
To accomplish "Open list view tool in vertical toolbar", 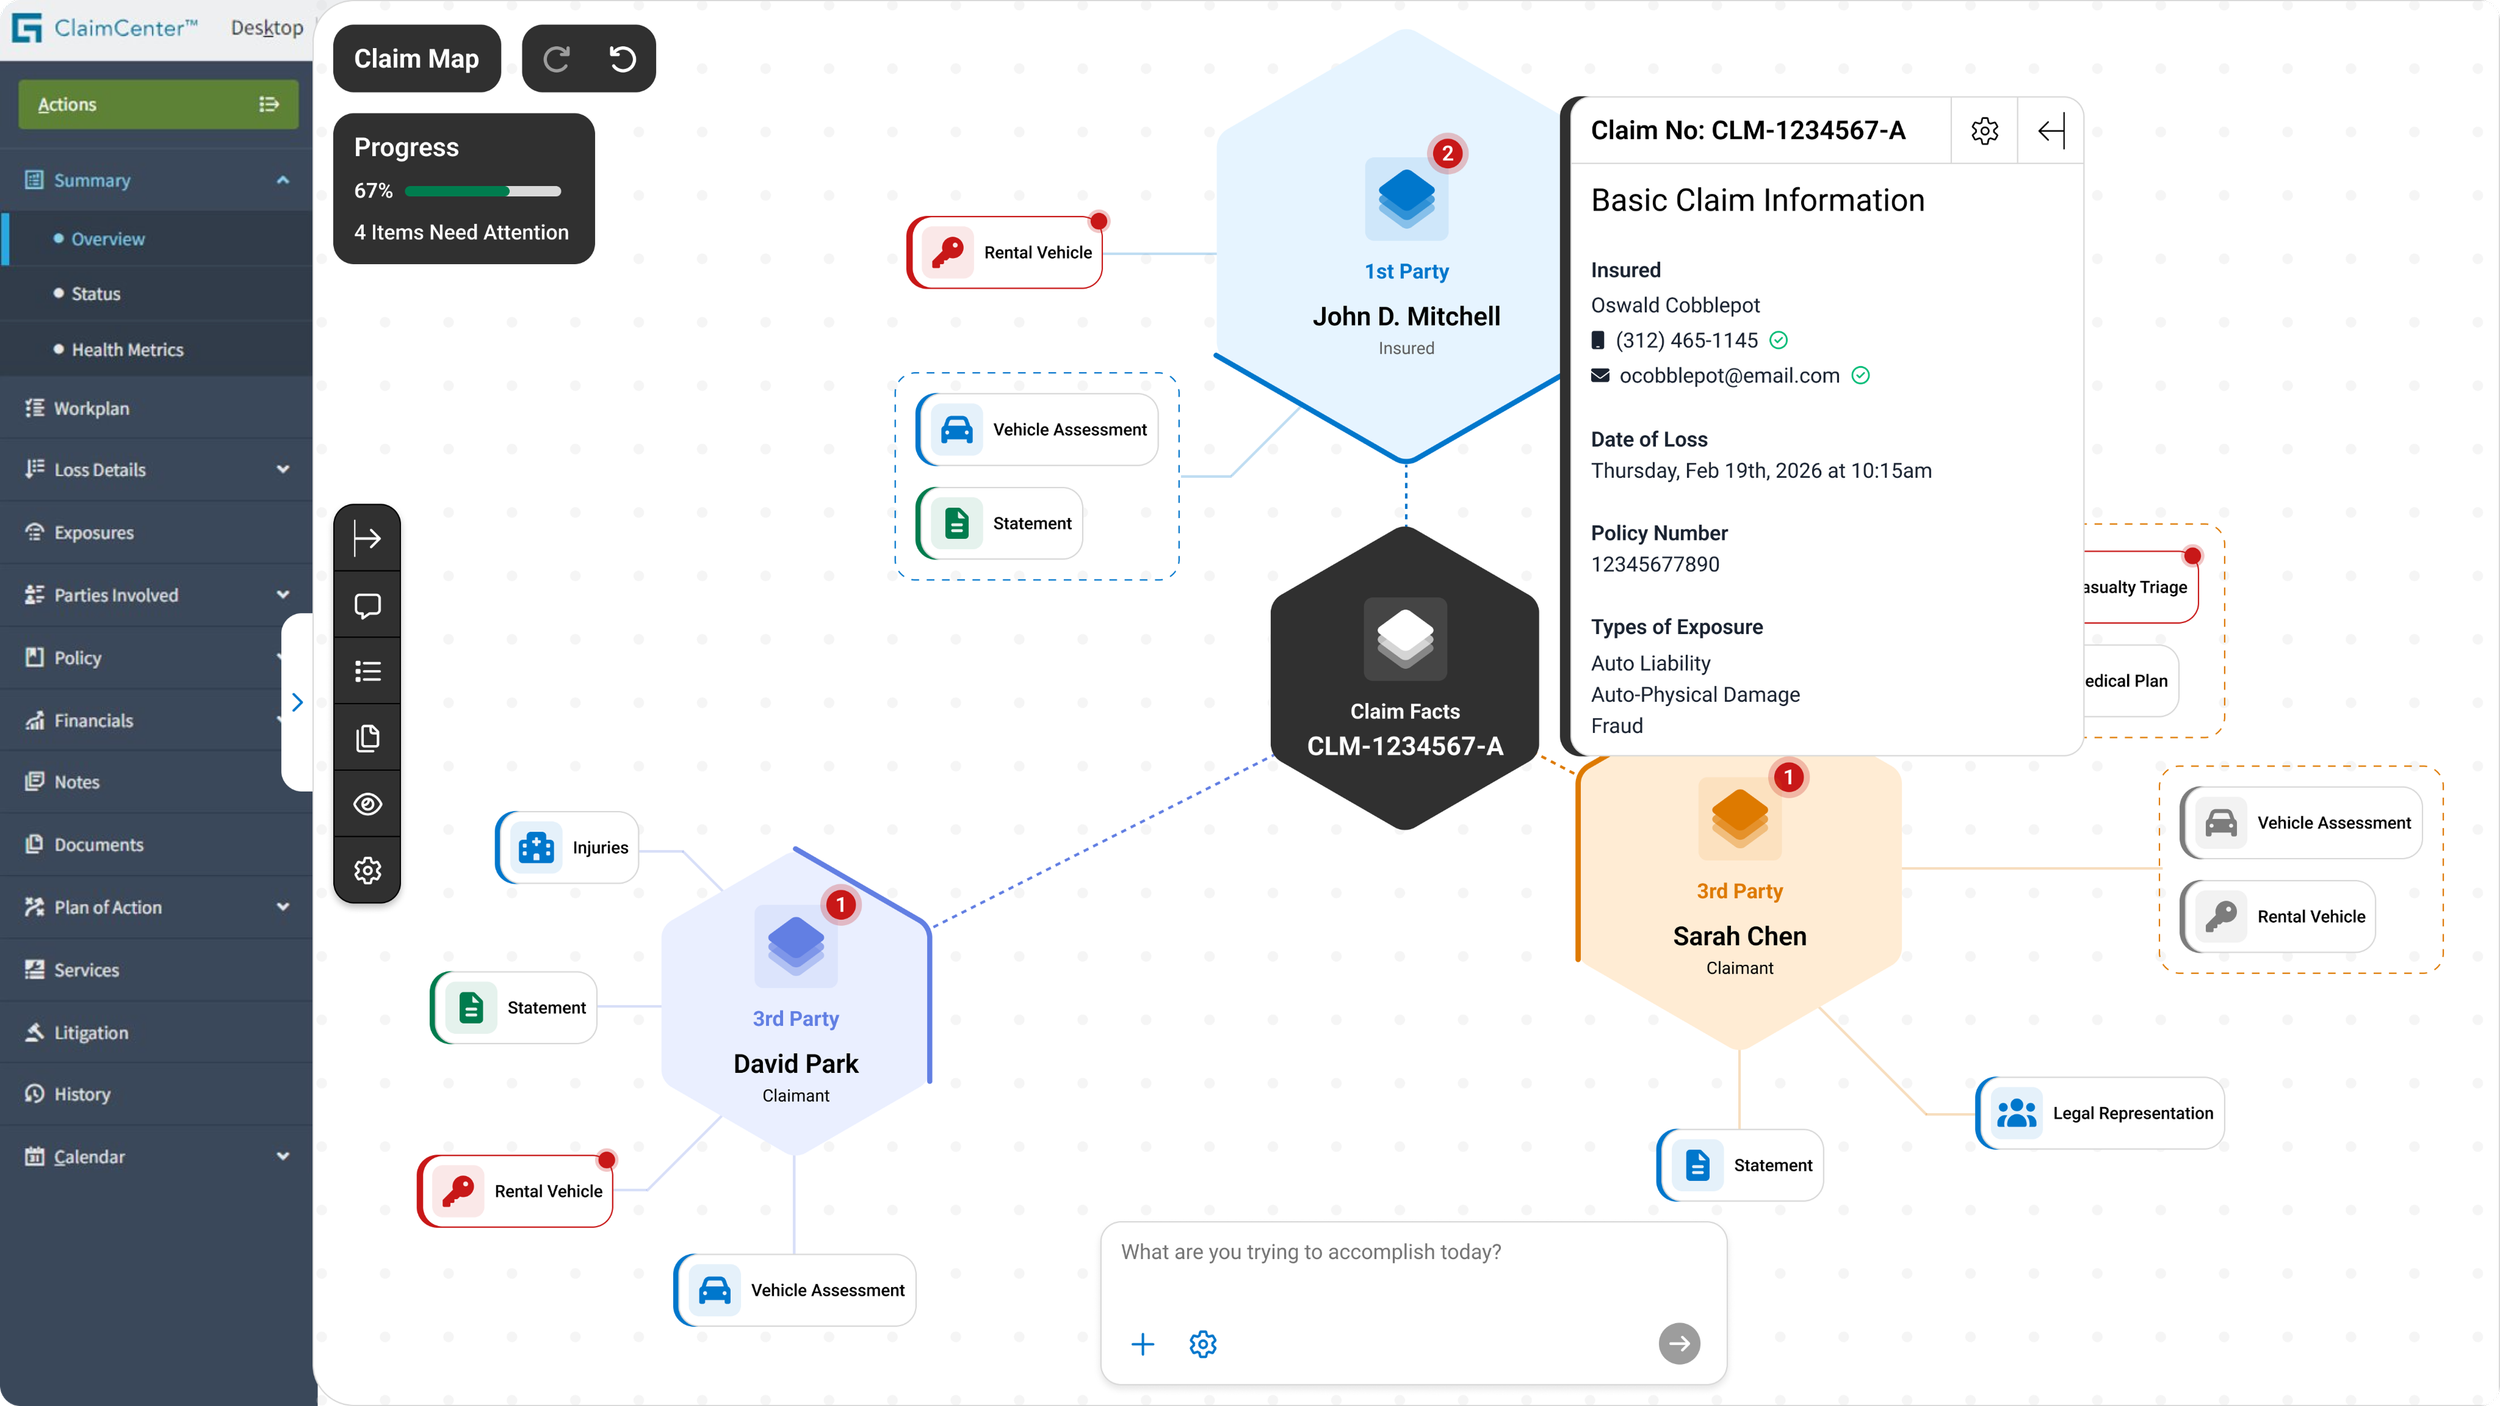I will 367,671.
